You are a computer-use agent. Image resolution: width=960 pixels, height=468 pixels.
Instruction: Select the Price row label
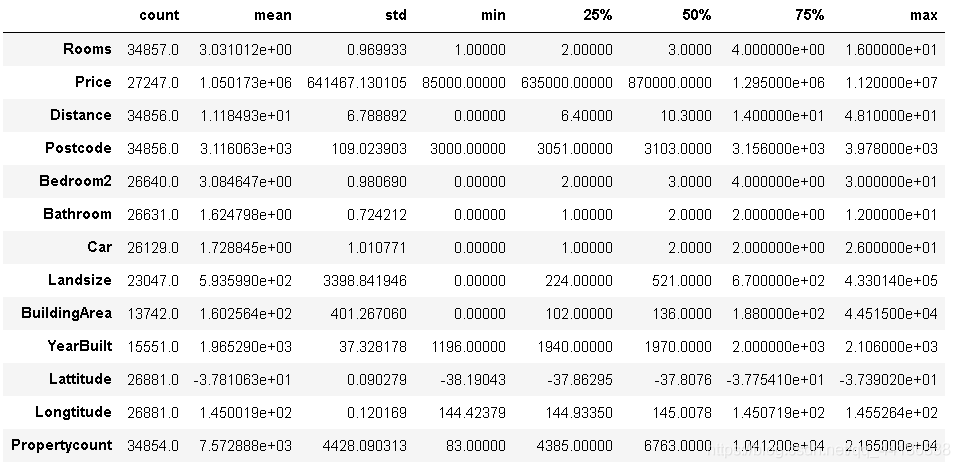94,82
